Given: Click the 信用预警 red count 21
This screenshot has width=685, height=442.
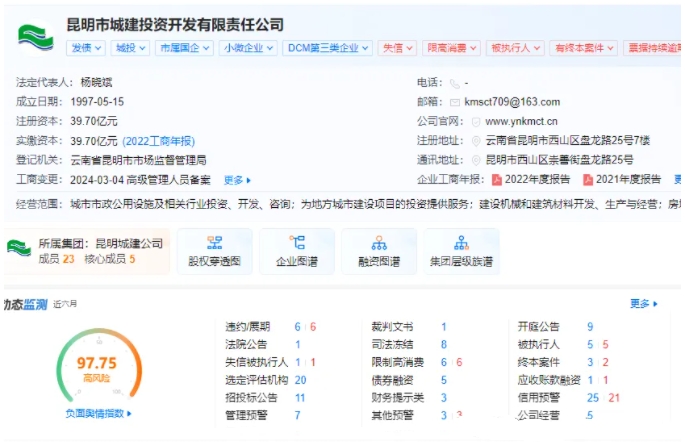Looking at the screenshot, I should coord(614,398).
